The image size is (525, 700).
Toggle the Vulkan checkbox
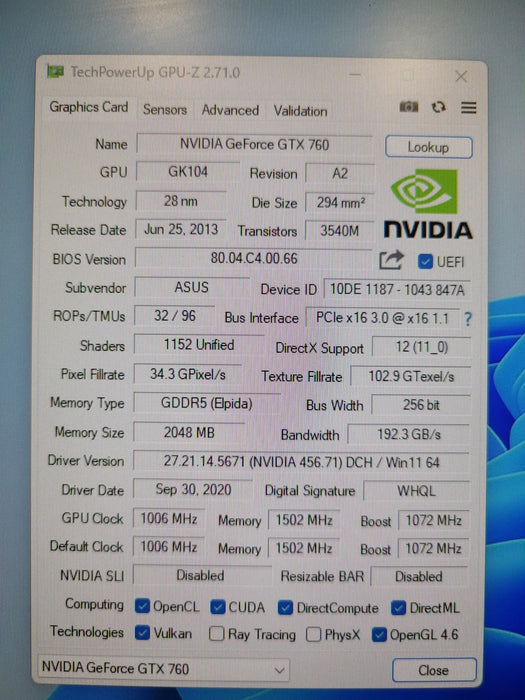[142, 633]
